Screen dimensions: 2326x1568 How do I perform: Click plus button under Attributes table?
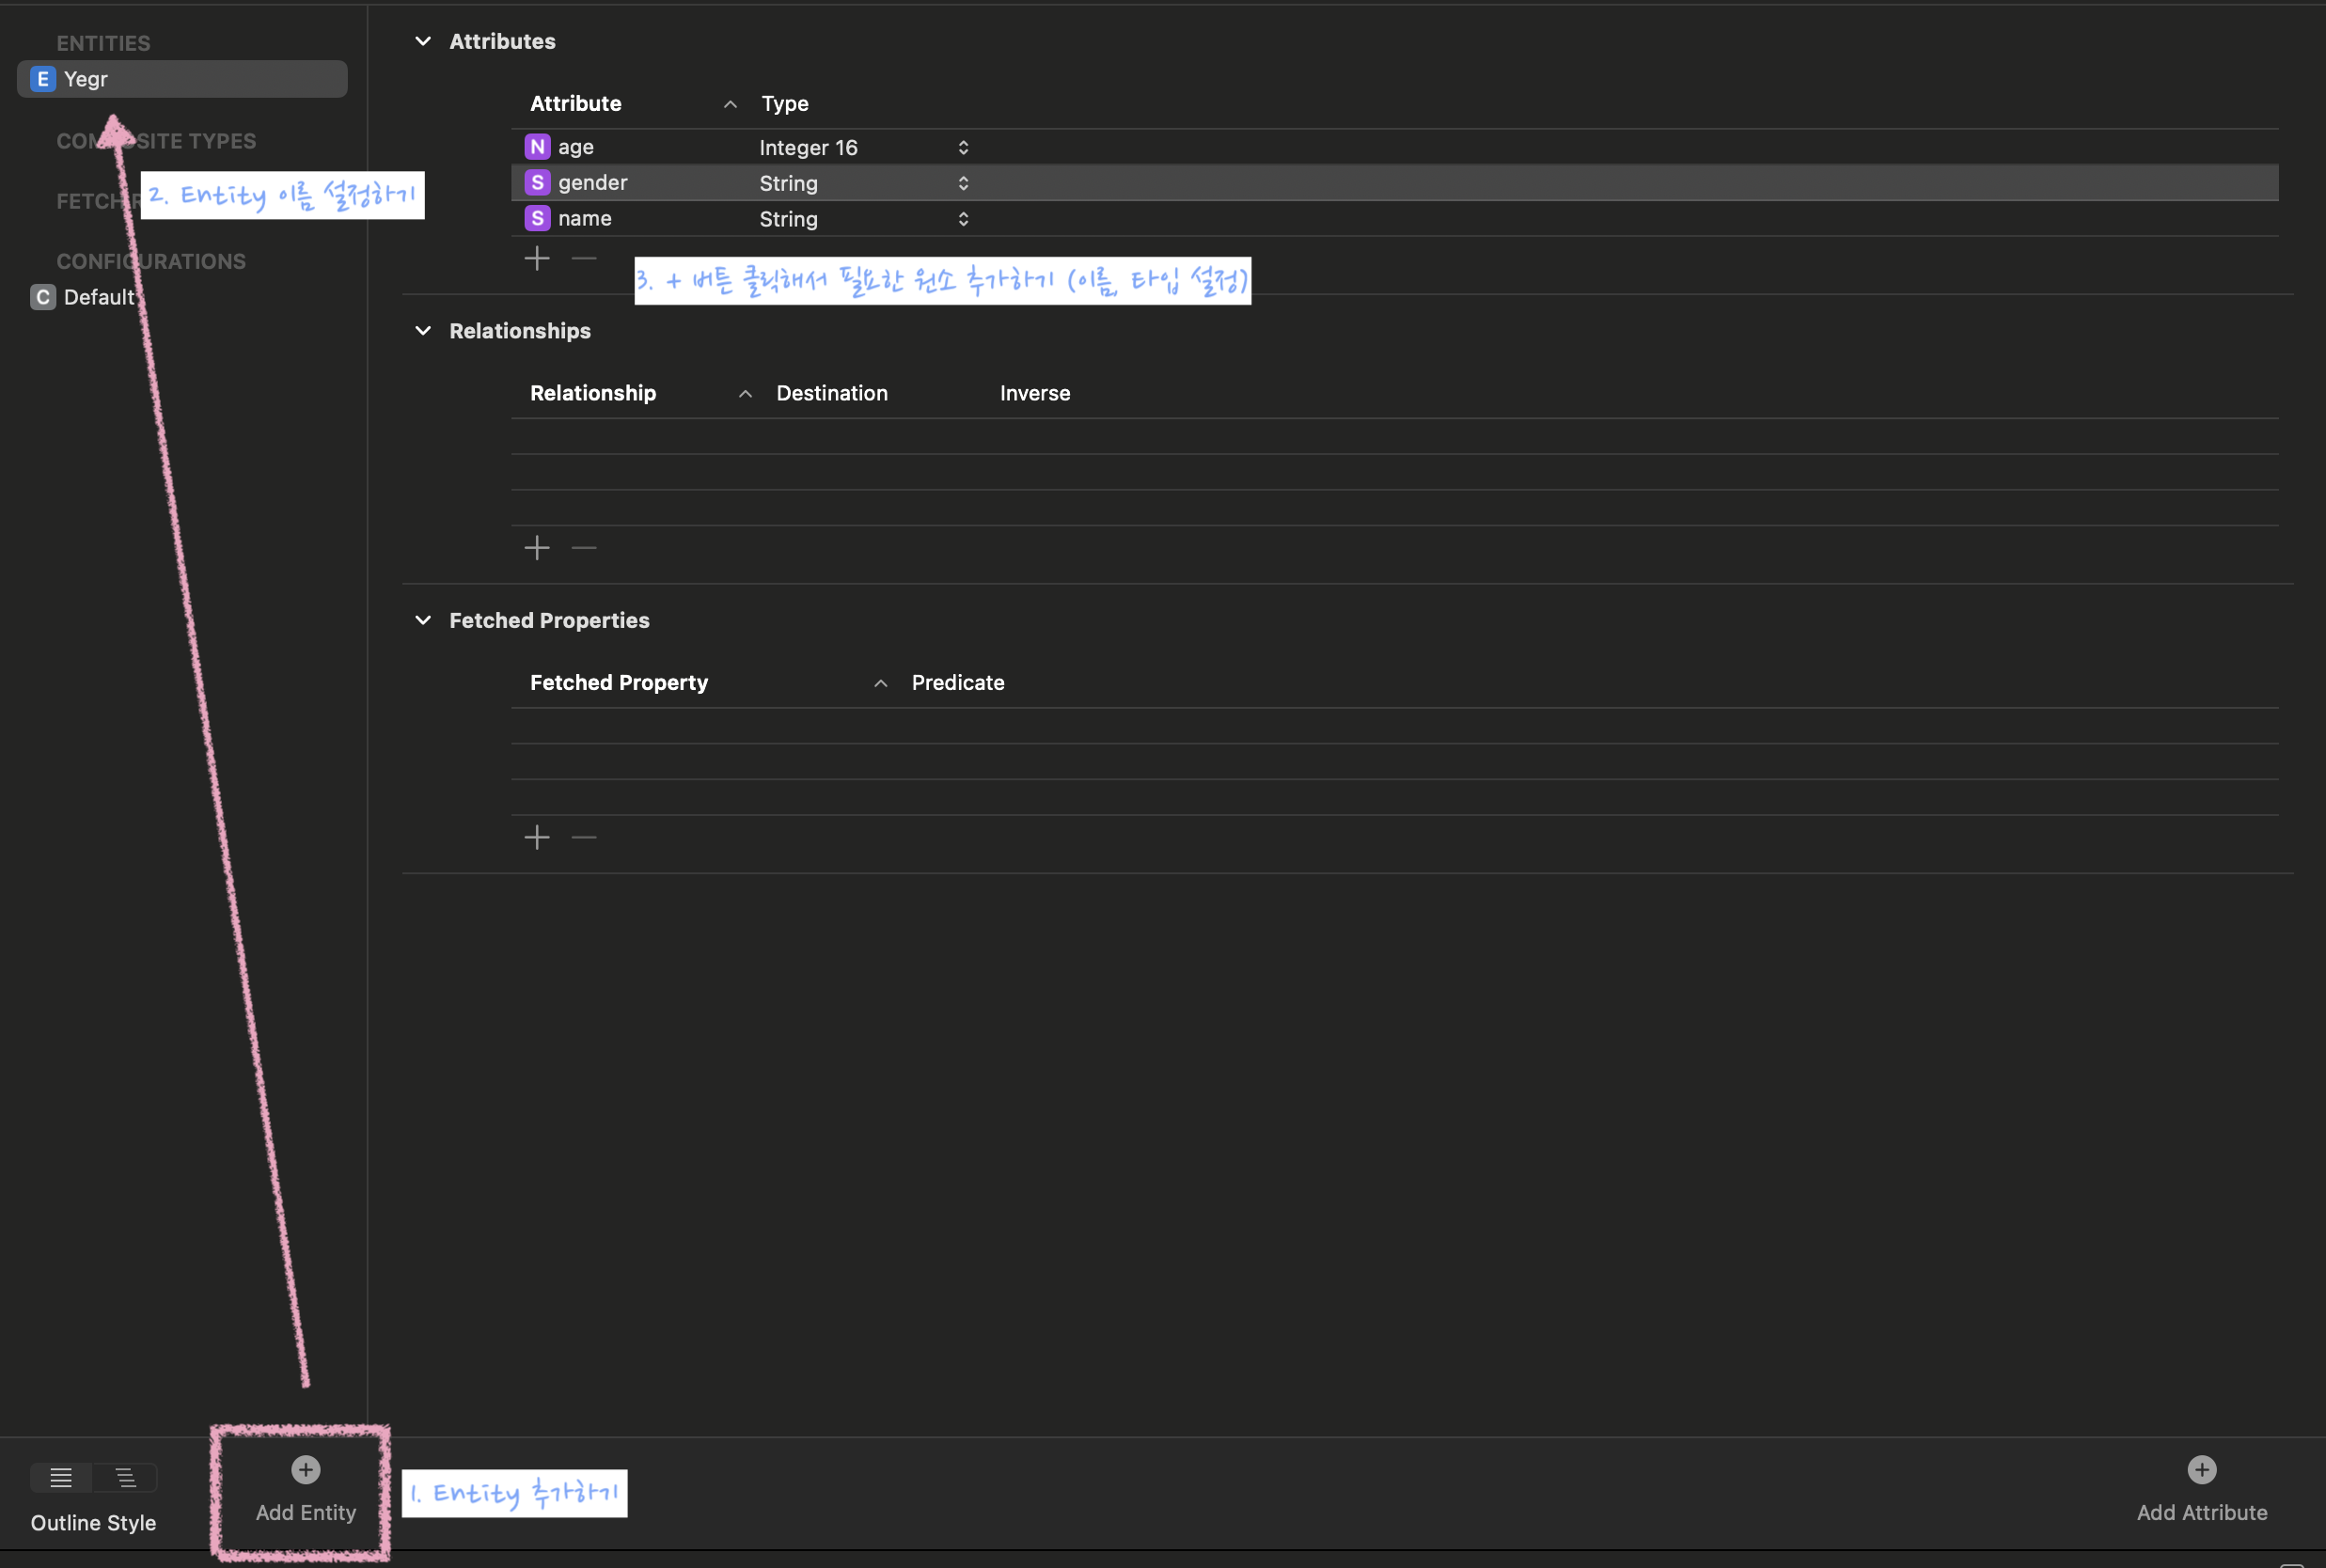click(x=537, y=259)
